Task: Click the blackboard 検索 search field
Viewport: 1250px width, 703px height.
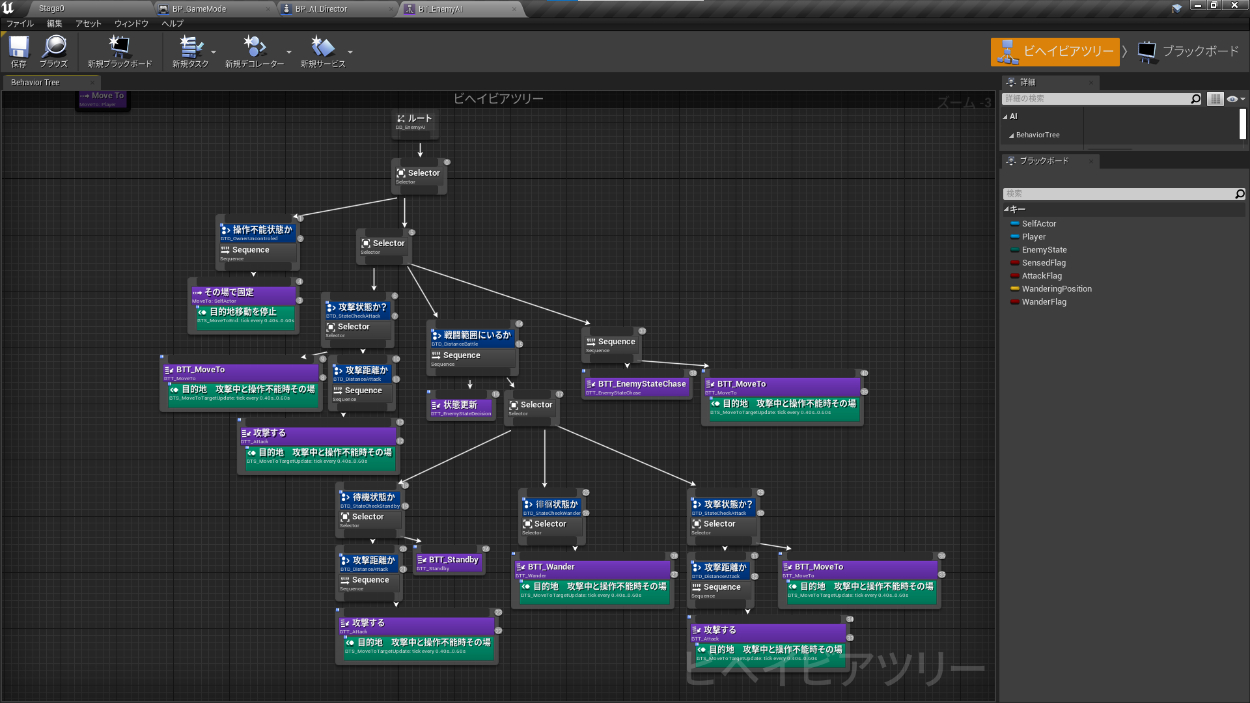Action: (x=1118, y=194)
